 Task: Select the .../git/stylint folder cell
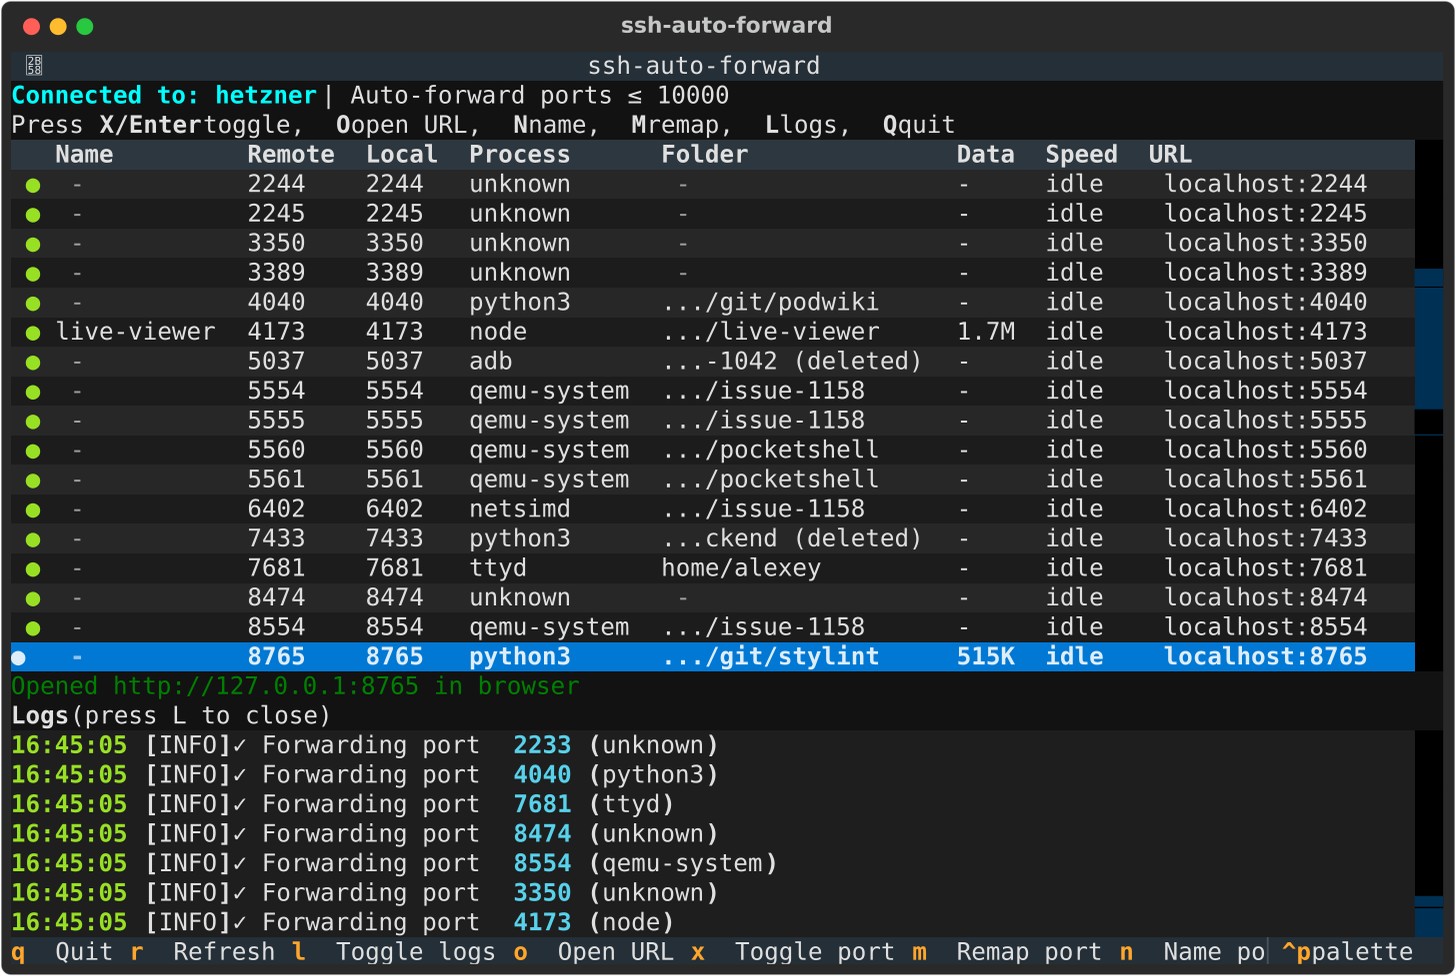(770, 657)
